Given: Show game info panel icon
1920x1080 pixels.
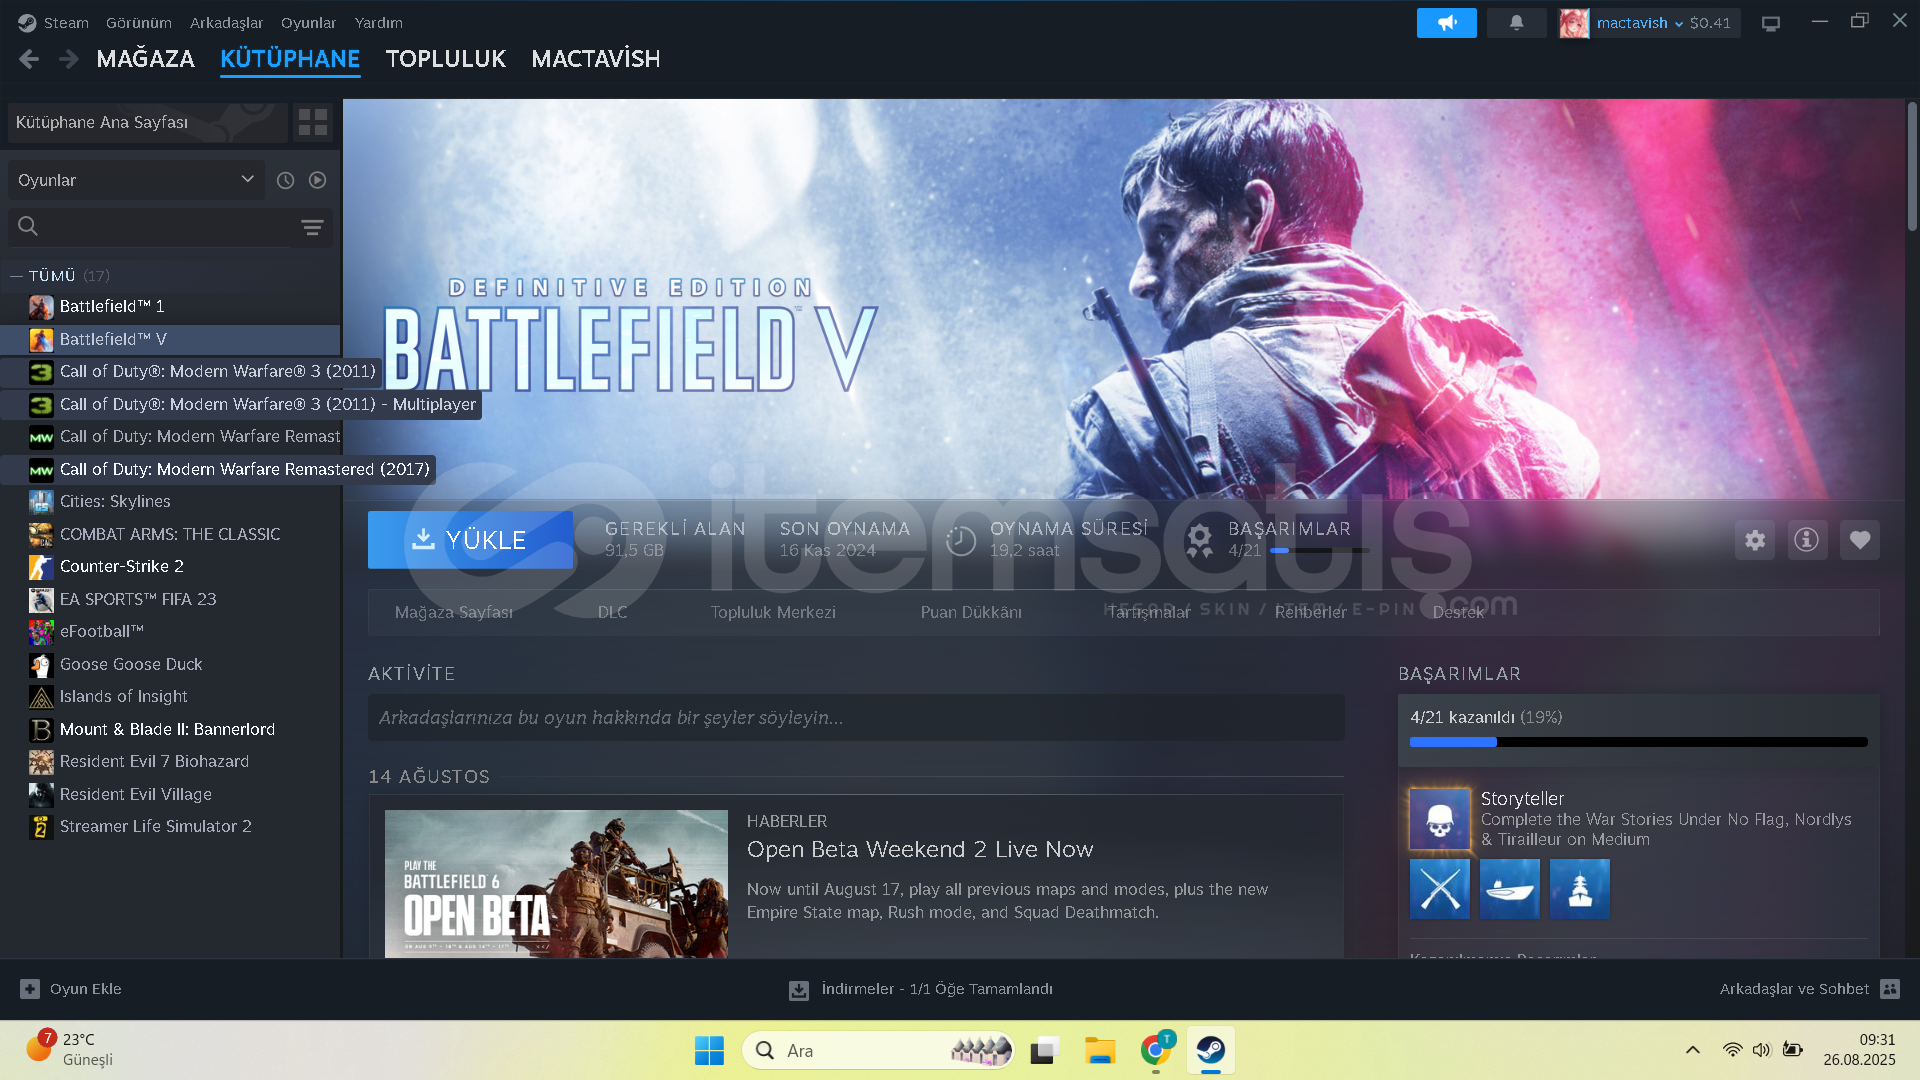Looking at the screenshot, I should click(1807, 540).
